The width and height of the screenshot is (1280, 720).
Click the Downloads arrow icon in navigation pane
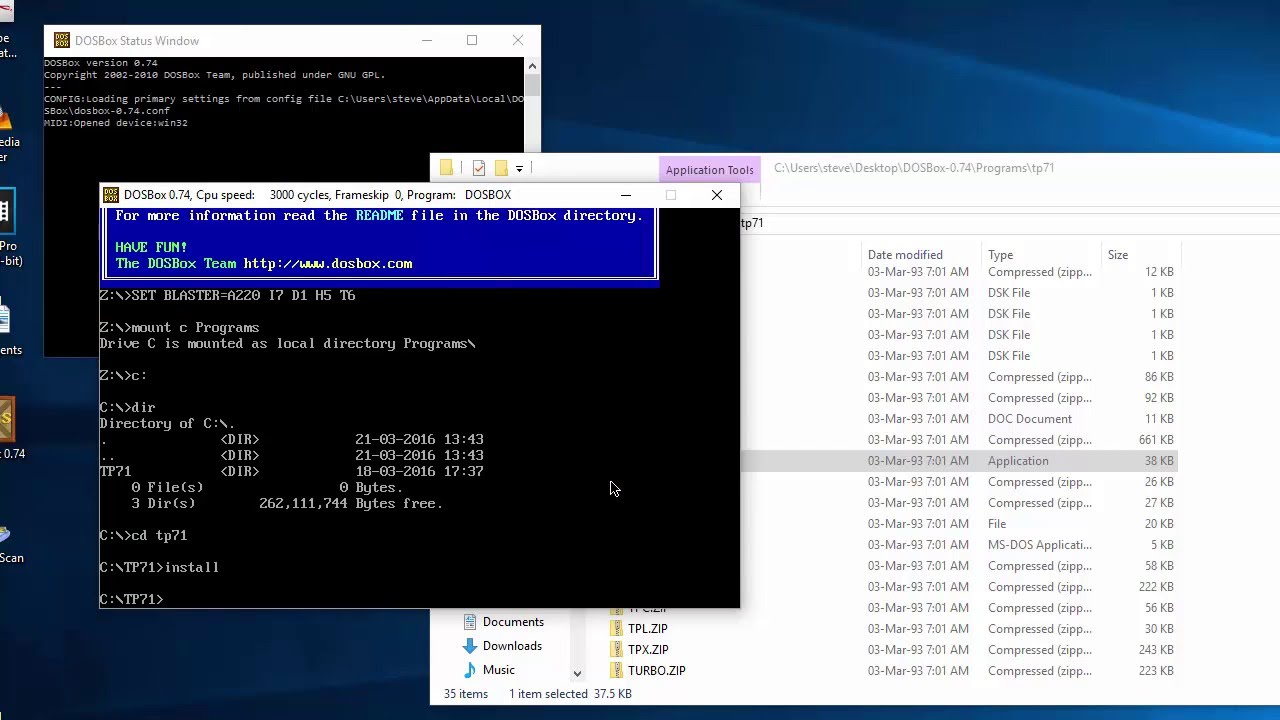[x=470, y=646]
